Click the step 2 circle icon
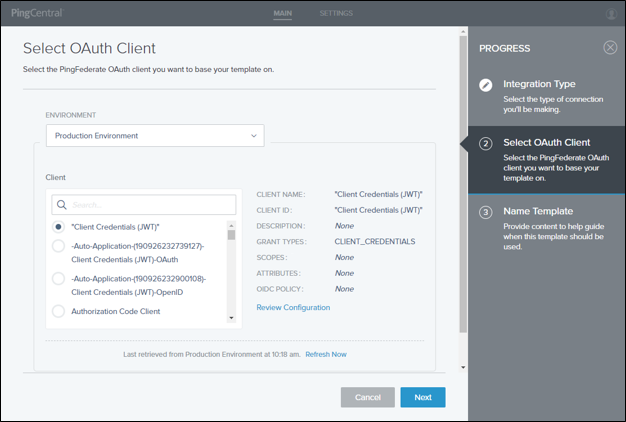Image resolution: width=626 pixels, height=422 pixels. click(x=486, y=144)
